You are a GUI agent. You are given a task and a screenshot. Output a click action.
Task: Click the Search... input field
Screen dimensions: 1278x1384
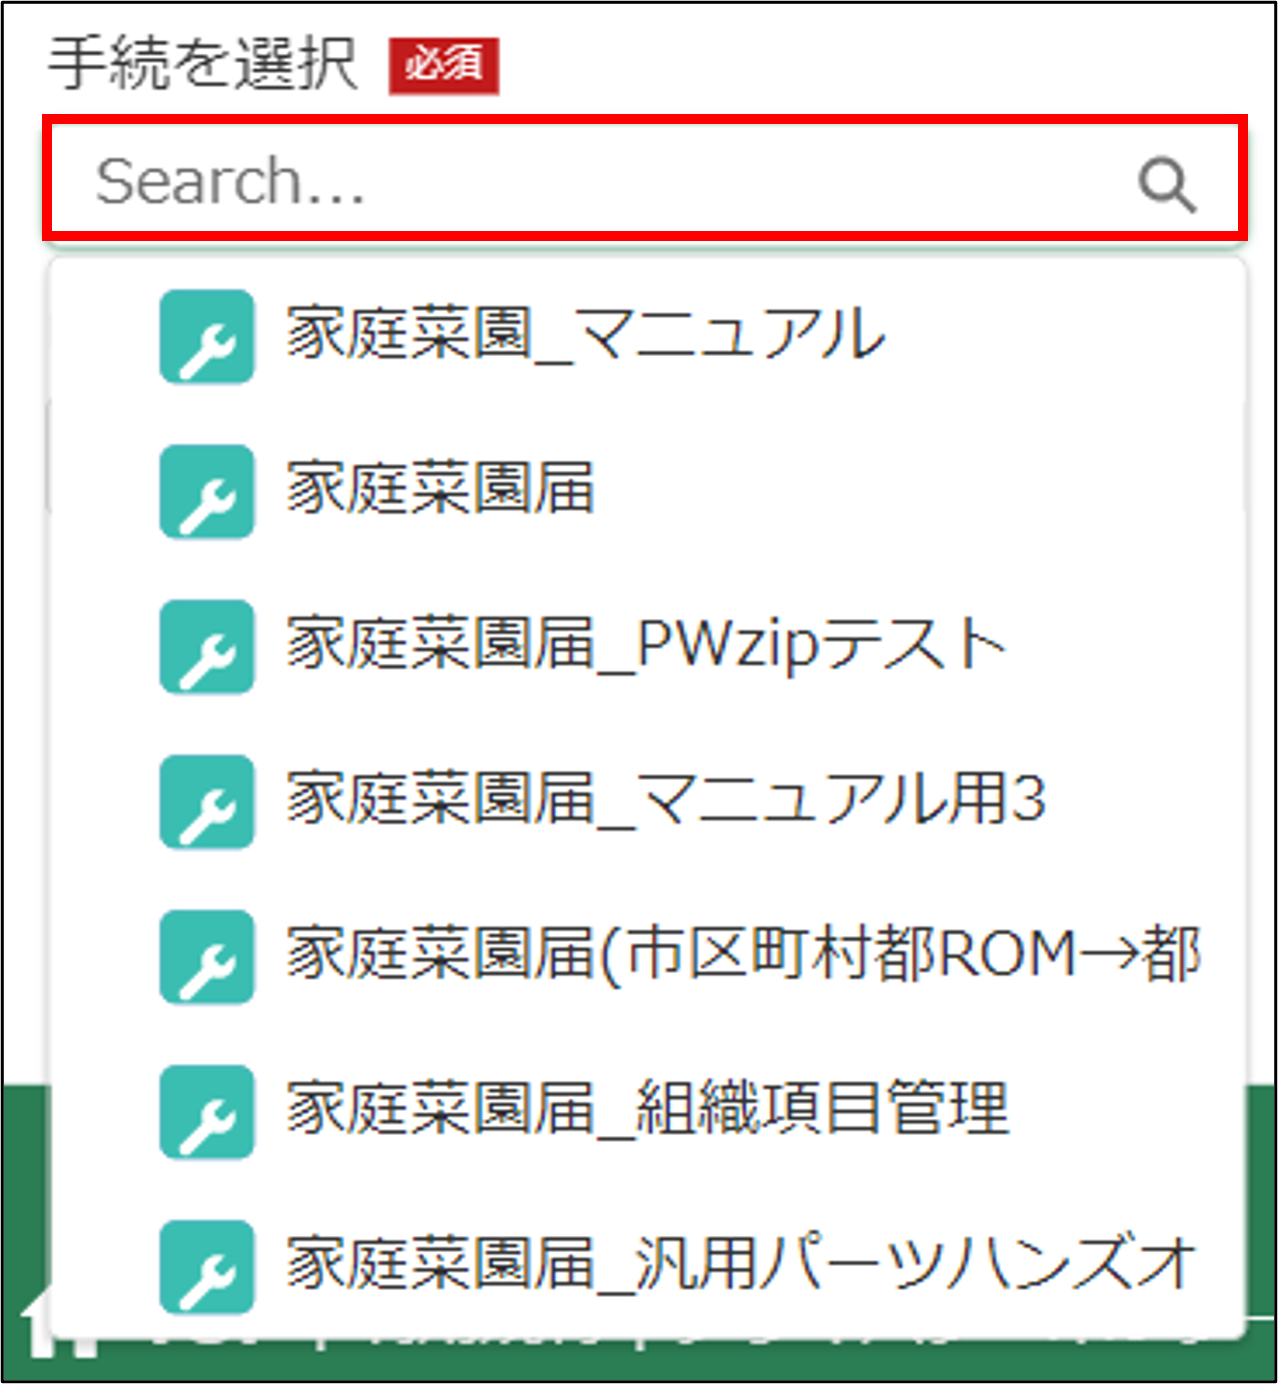tap(645, 180)
